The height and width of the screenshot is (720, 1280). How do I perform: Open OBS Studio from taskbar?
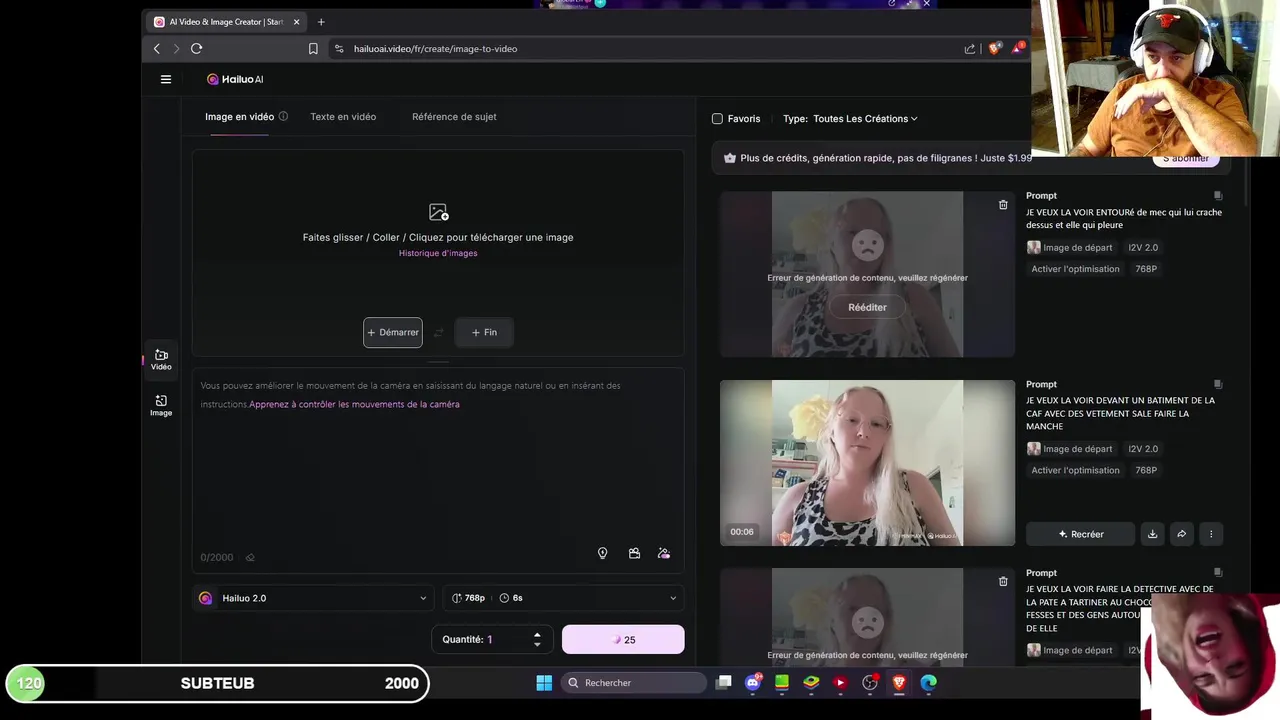[870, 683]
